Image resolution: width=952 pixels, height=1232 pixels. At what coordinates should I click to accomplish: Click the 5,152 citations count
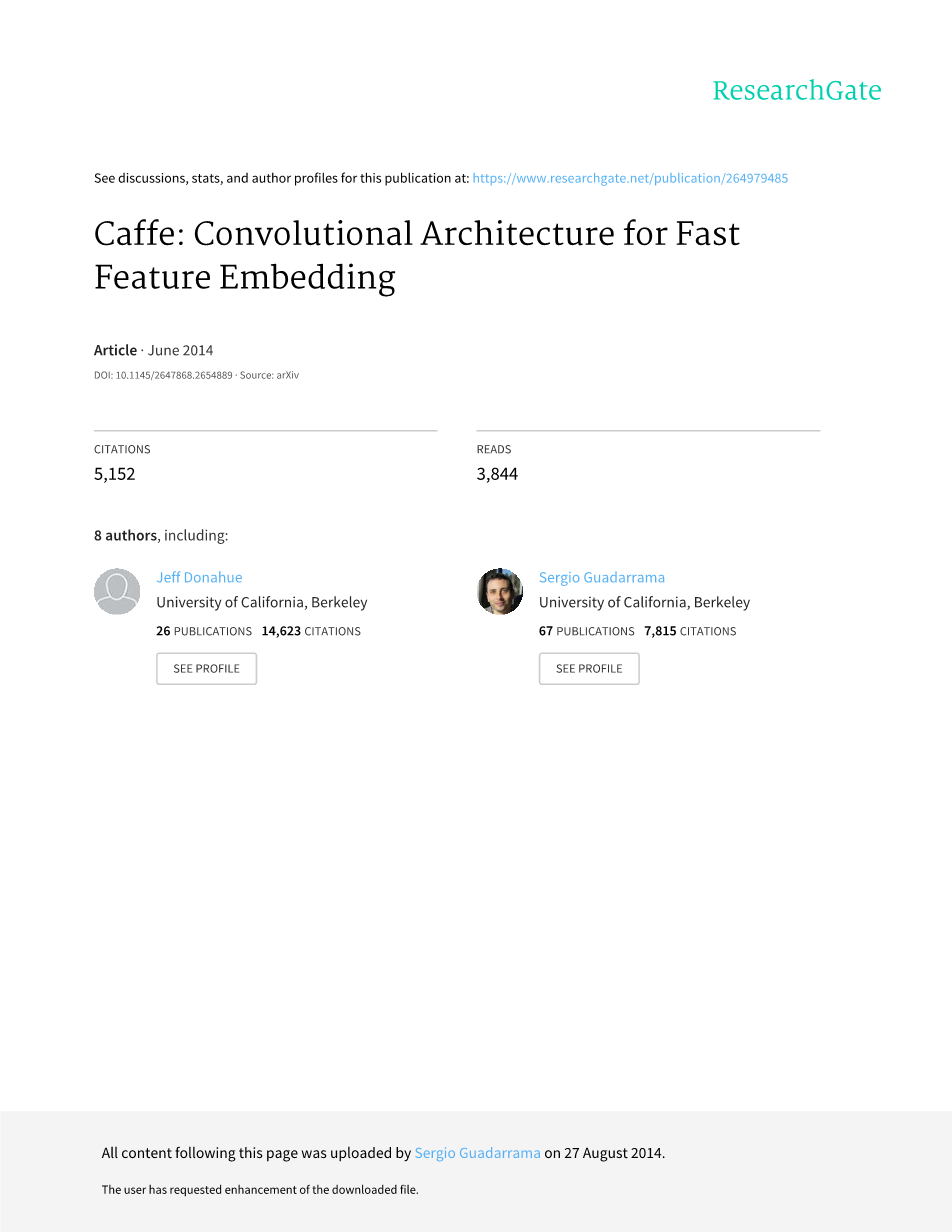[114, 474]
